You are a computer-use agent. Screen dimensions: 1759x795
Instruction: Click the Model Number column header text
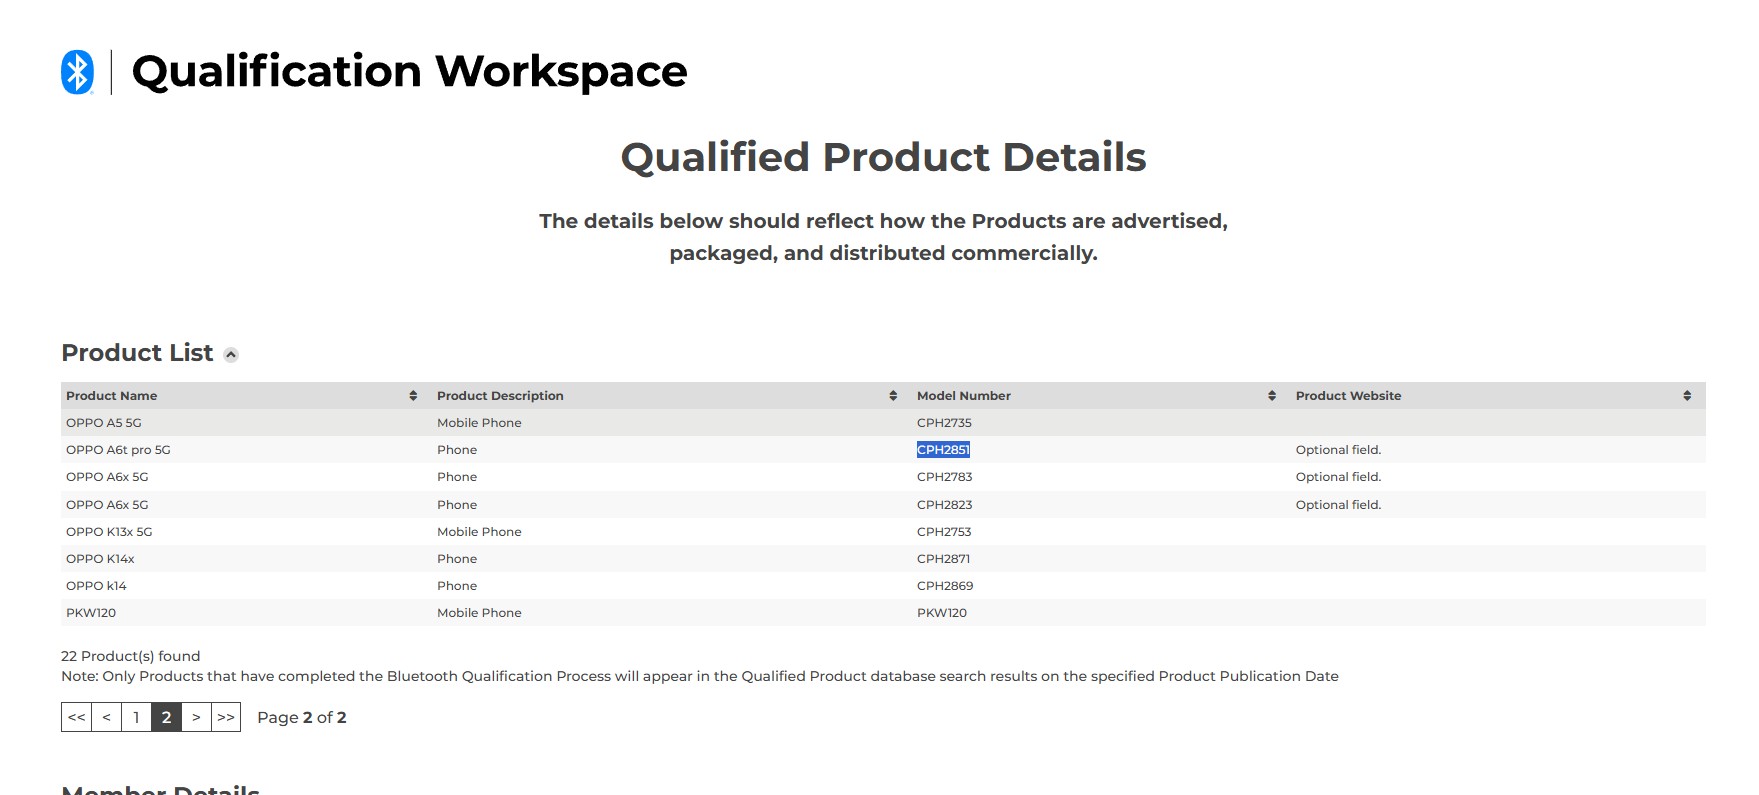[x=963, y=396]
